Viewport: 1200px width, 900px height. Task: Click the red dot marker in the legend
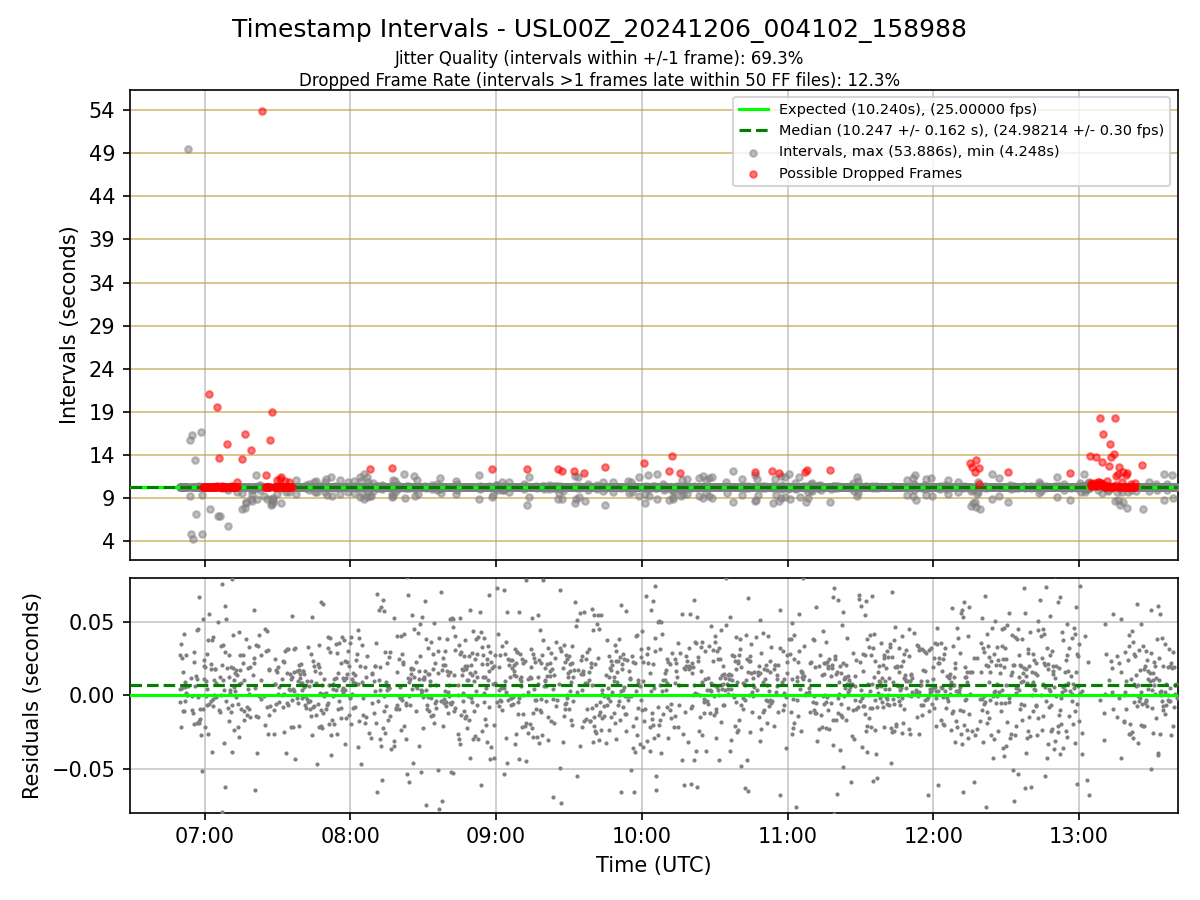point(754,174)
